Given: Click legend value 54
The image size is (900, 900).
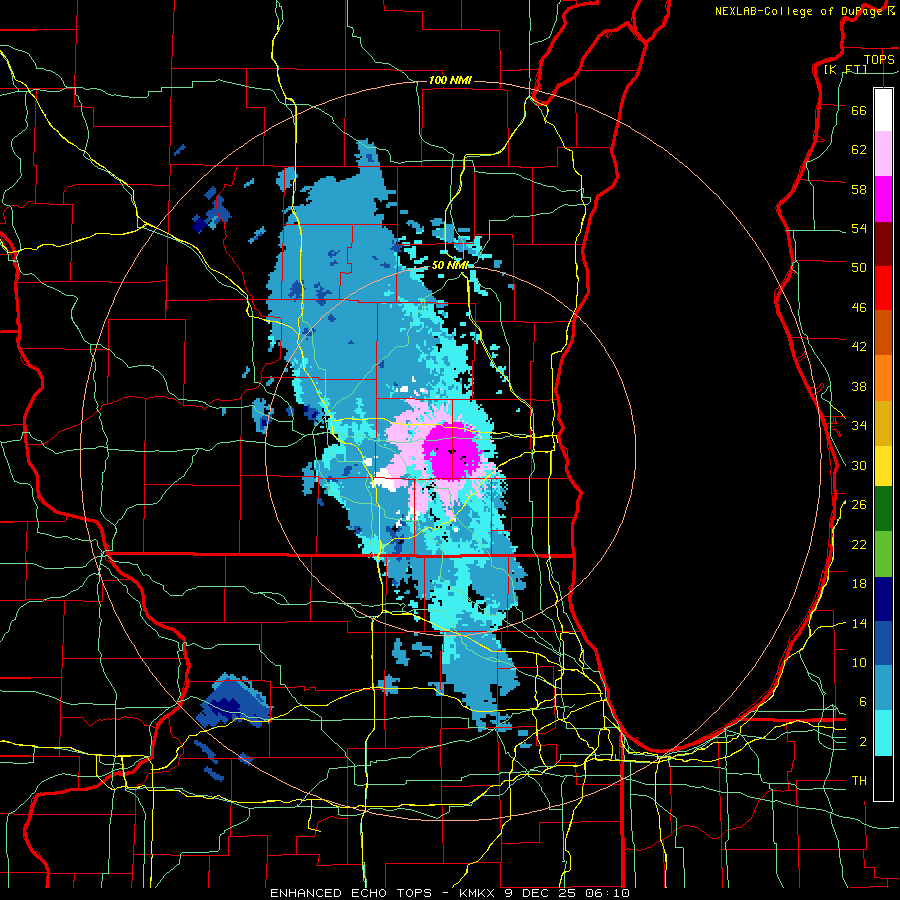Looking at the screenshot, I should (x=859, y=228).
